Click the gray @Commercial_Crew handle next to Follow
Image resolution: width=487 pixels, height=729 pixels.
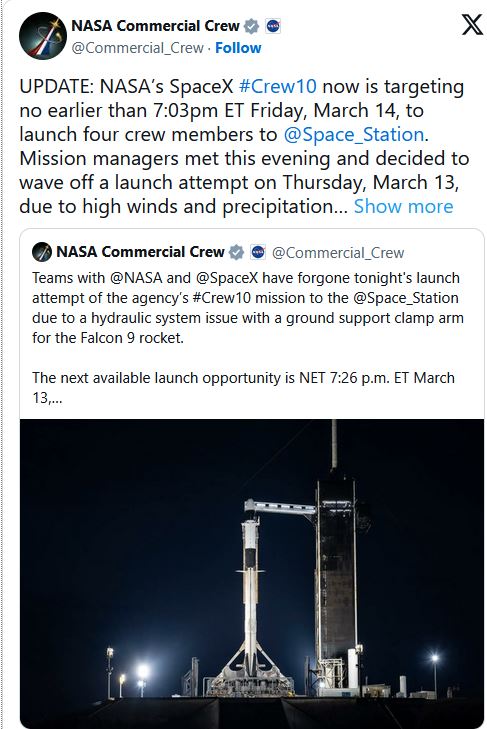[x=138, y=48]
